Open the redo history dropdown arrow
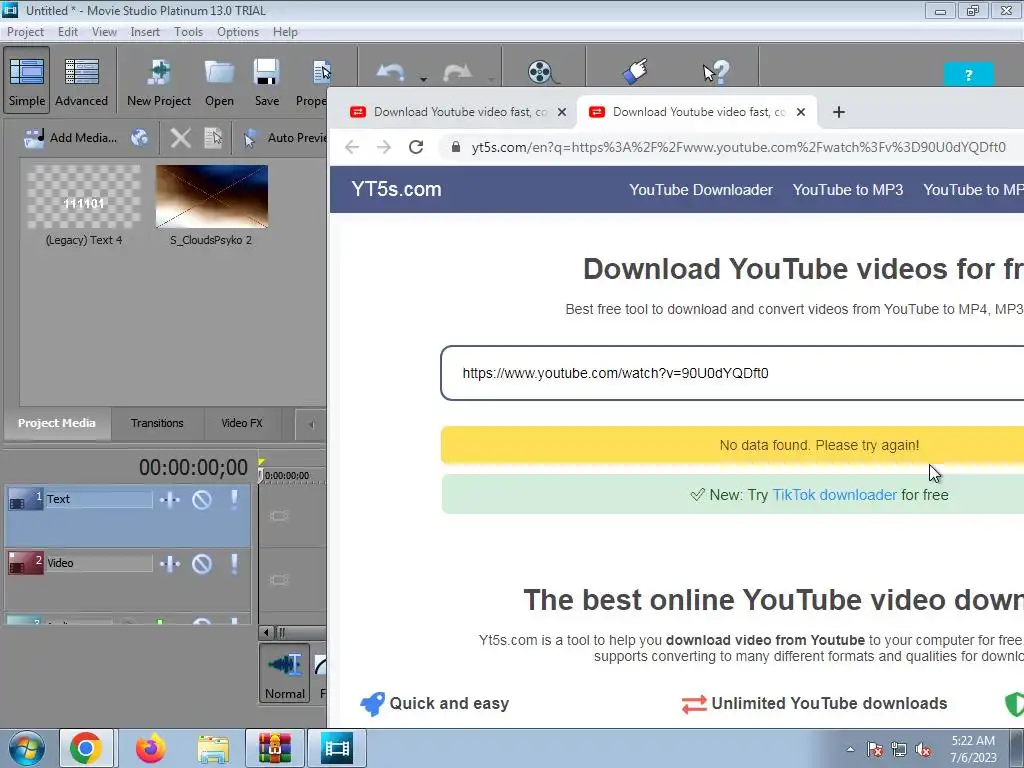The height and width of the screenshot is (768, 1024). coord(490,80)
